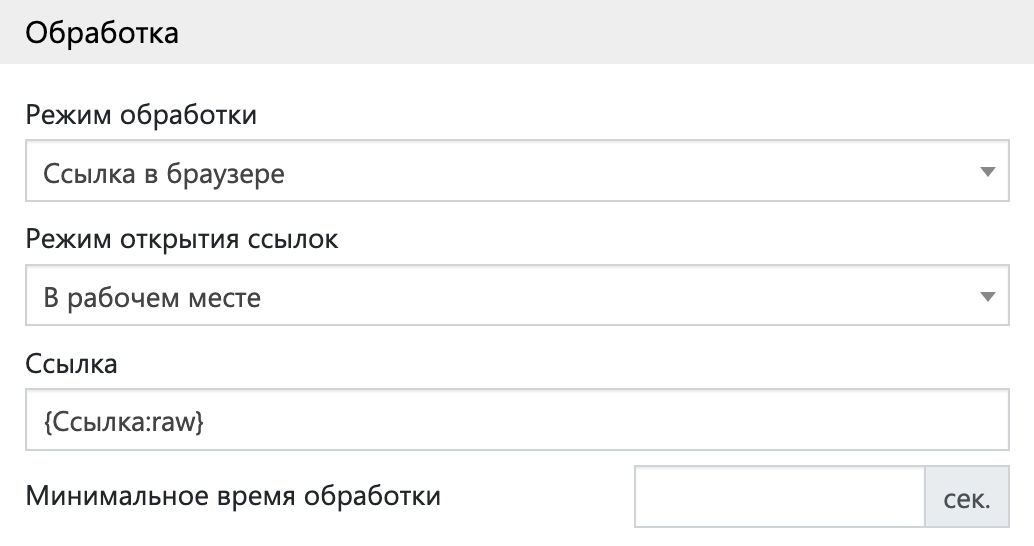Screen dimensions: 1034x546
Task: Click the gray bar beside the "Обработка" title
Action: click(600, 32)
